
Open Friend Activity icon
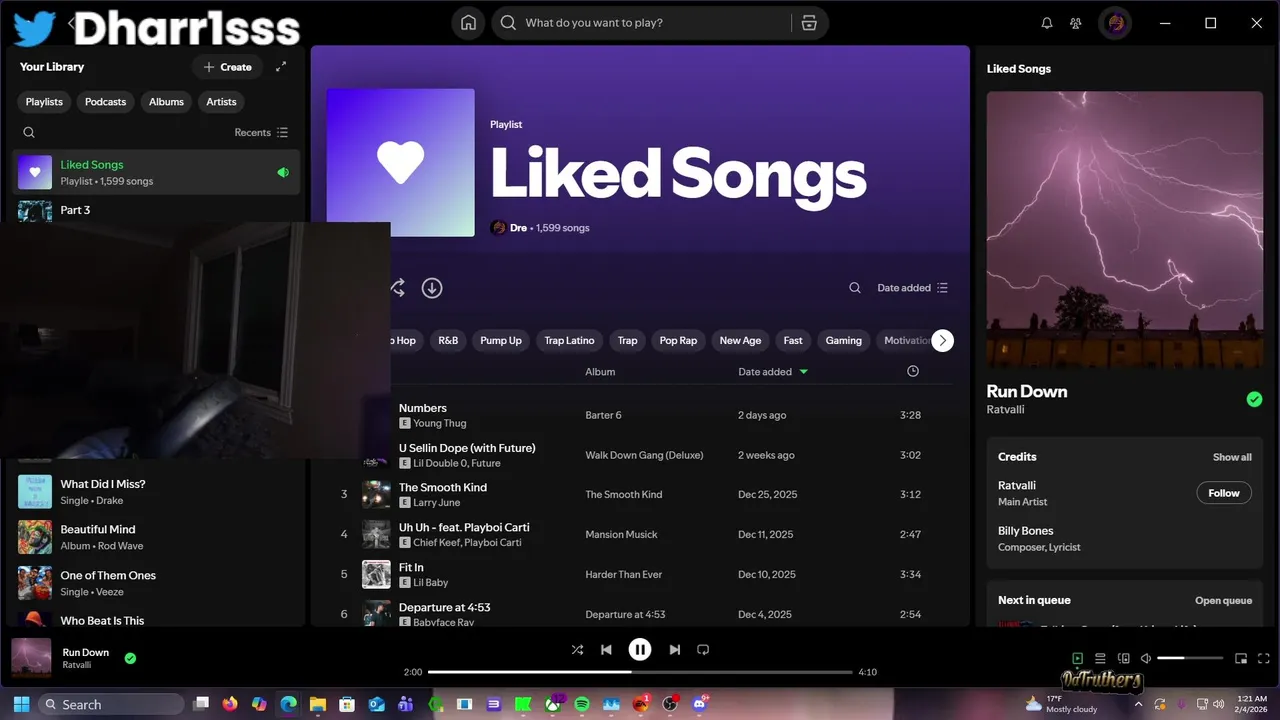pos(1076,23)
